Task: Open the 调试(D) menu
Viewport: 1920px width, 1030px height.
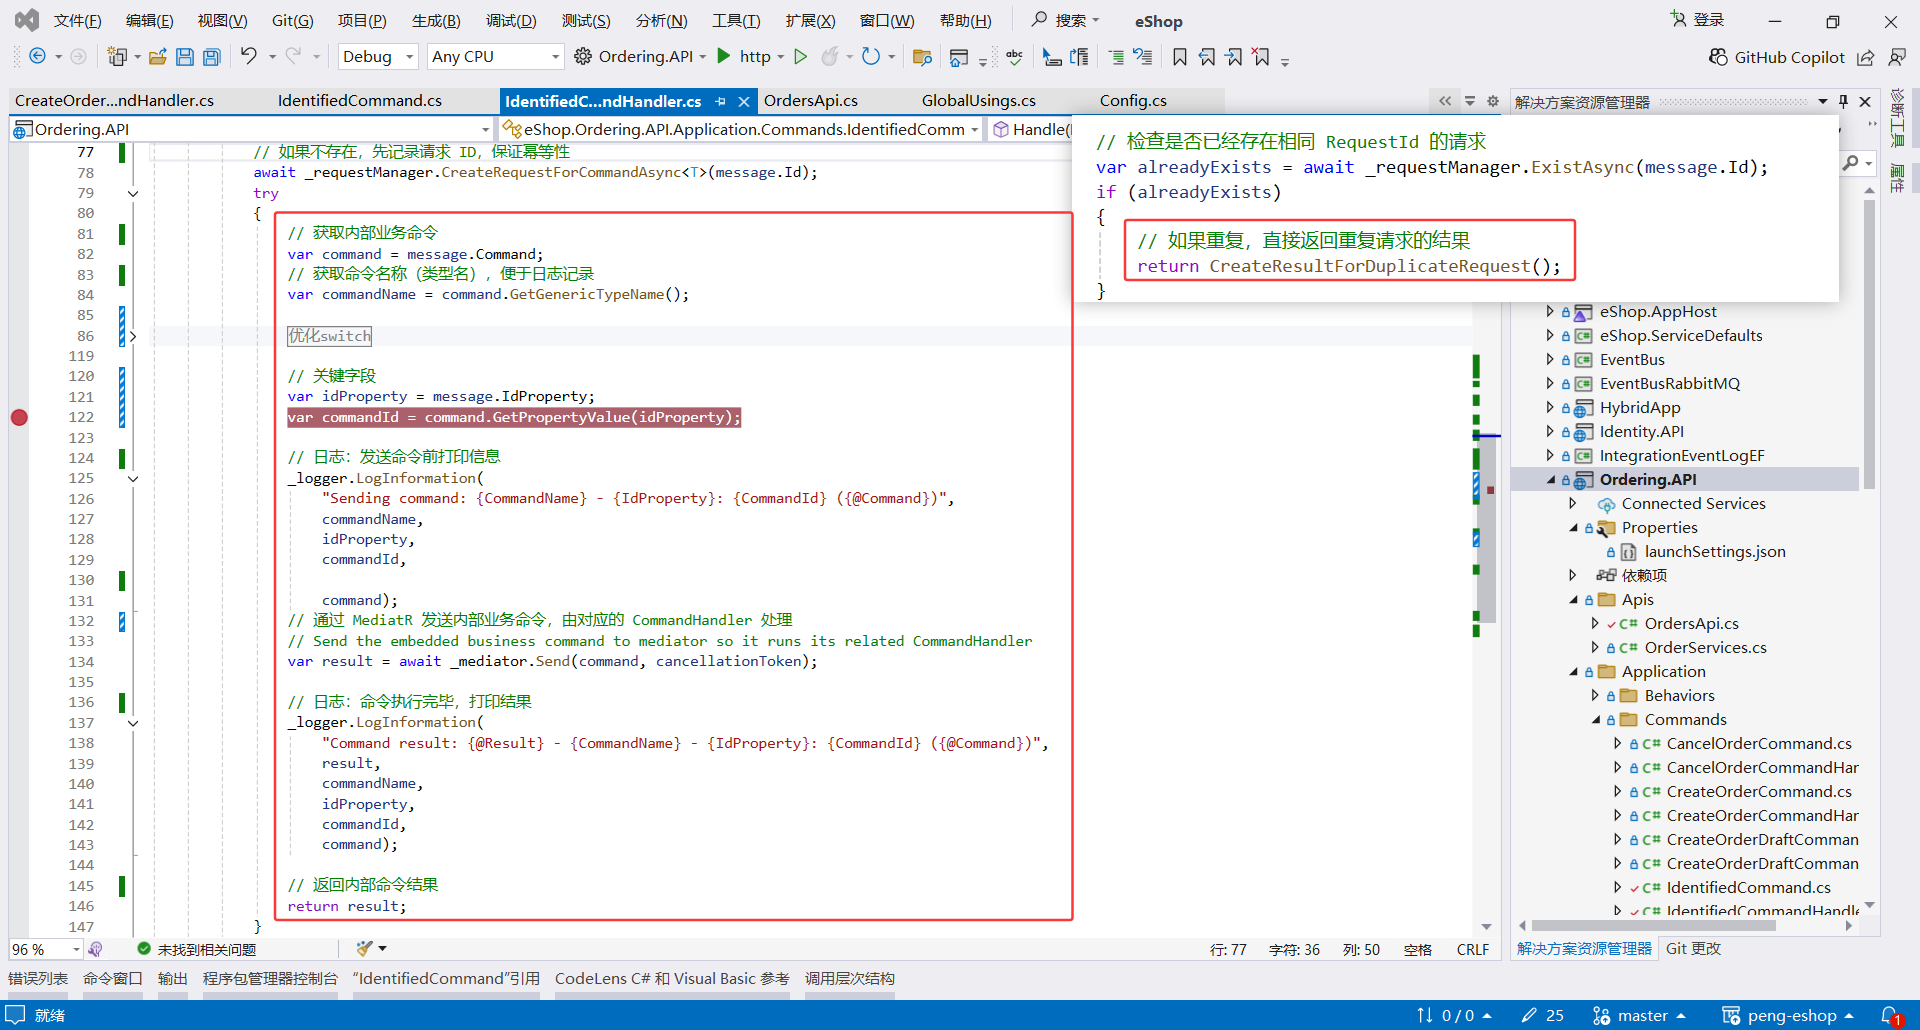Action: point(510,21)
